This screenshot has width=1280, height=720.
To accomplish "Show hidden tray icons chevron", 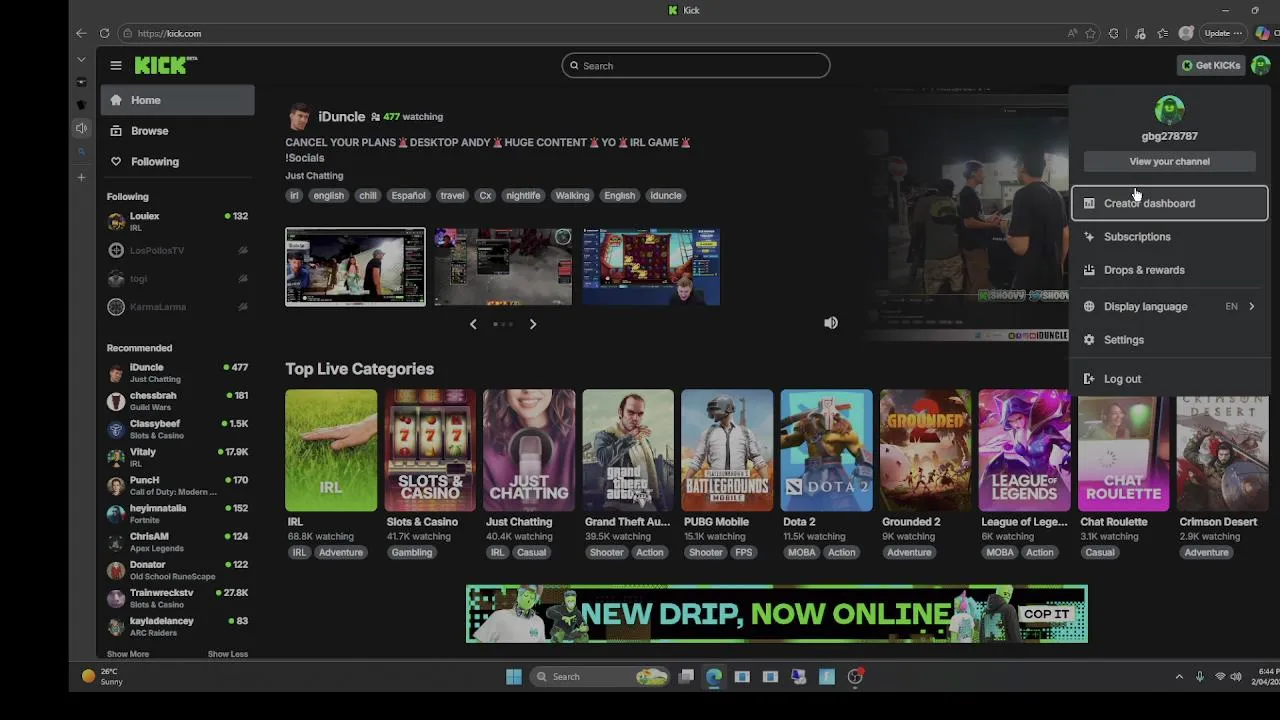I will point(1179,677).
